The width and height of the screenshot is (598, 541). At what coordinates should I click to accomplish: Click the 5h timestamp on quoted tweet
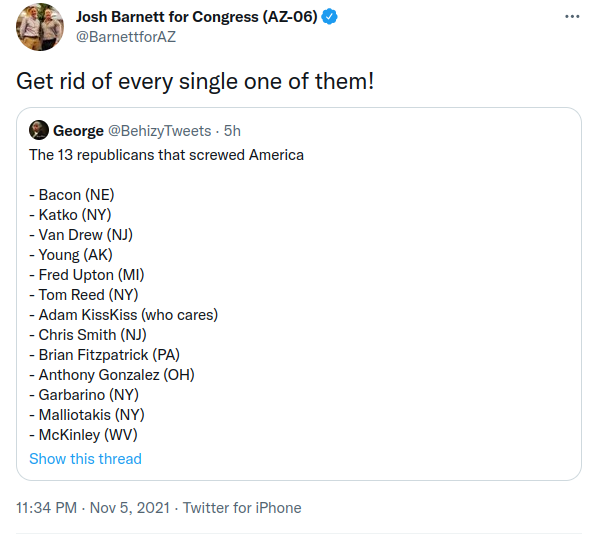click(x=232, y=131)
